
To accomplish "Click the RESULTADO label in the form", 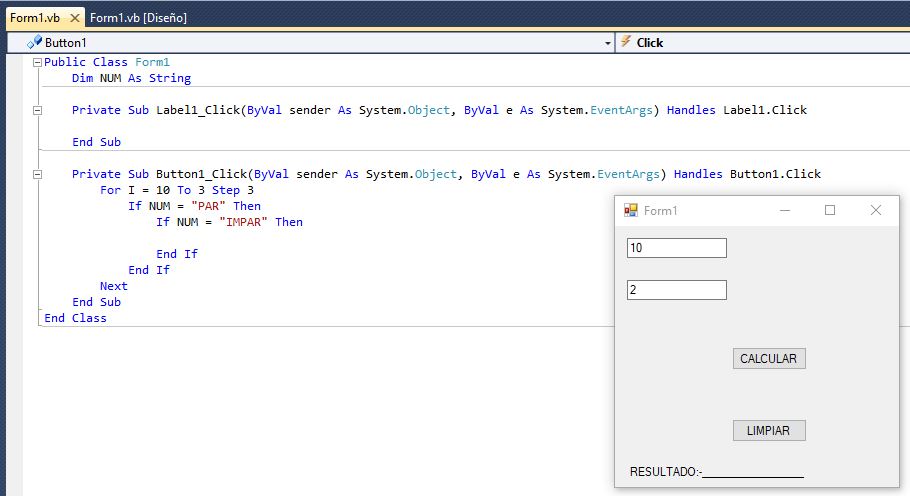I will [665, 472].
